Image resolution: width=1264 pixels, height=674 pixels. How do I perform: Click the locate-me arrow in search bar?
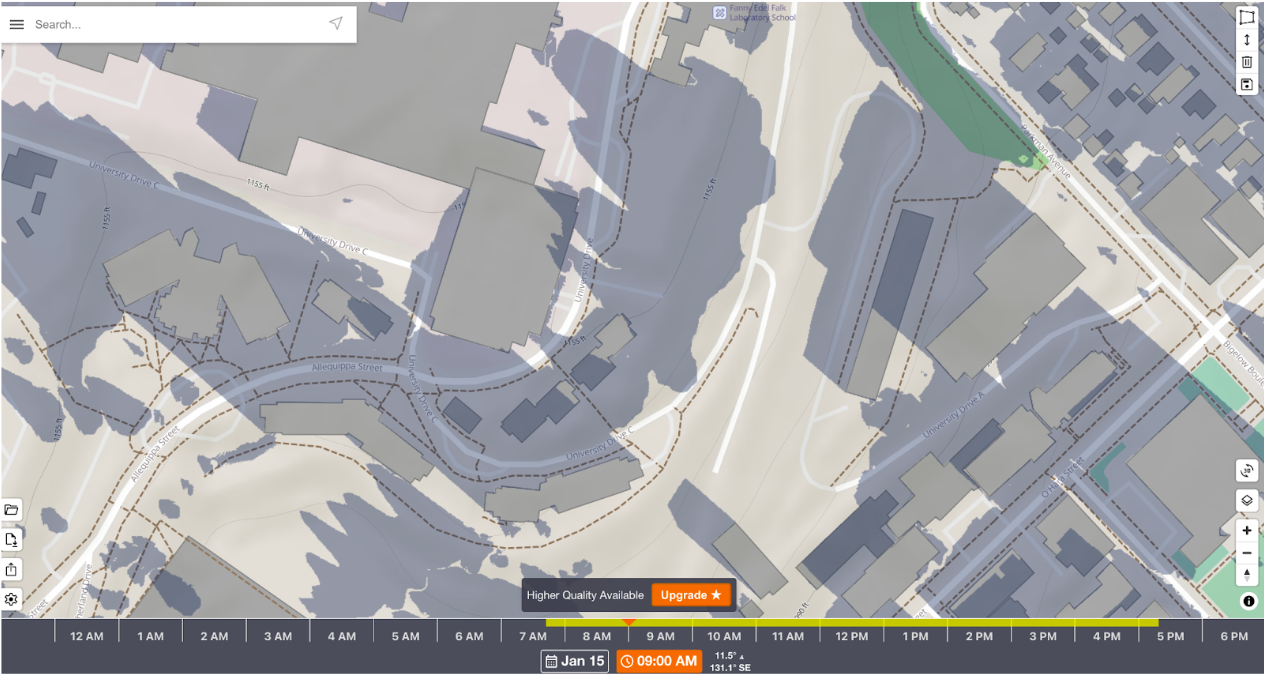pyautogui.click(x=336, y=24)
